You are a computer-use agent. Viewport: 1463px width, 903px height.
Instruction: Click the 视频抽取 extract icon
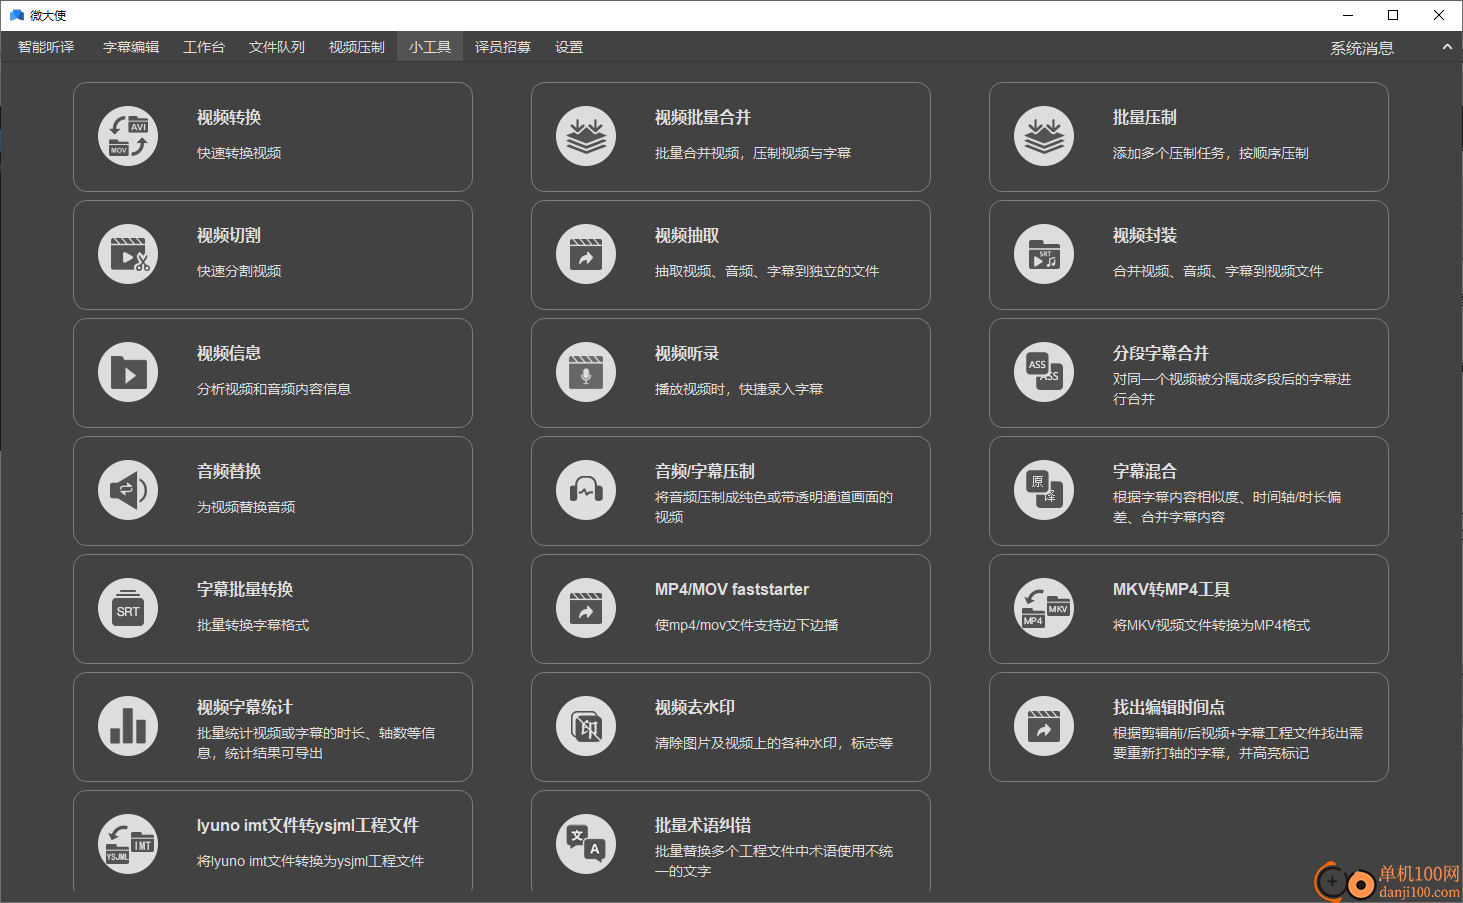point(586,254)
